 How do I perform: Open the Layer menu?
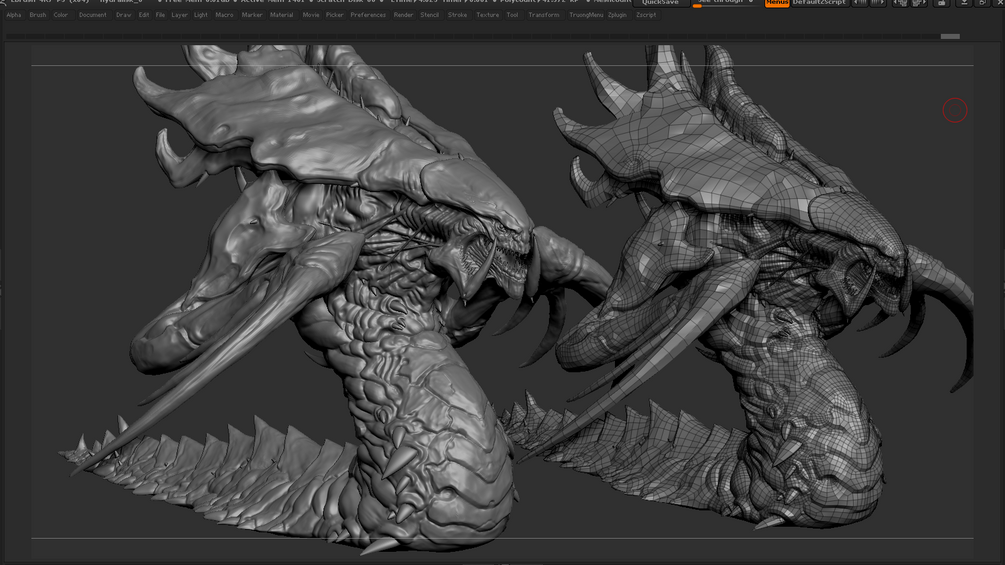click(179, 15)
